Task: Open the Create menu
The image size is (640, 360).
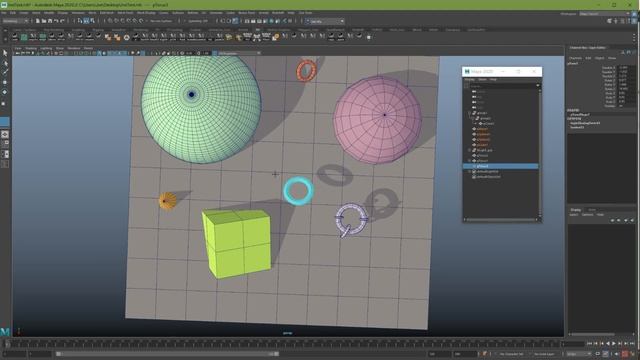Action: (x=24, y=13)
